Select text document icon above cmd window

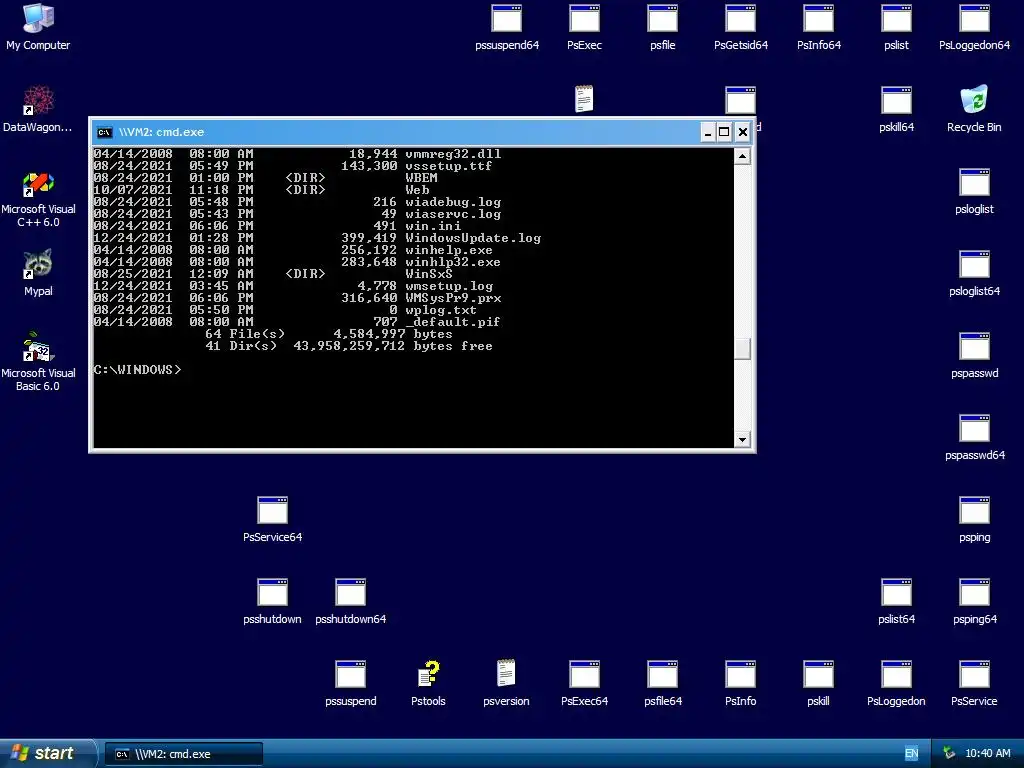pyautogui.click(x=584, y=99)
